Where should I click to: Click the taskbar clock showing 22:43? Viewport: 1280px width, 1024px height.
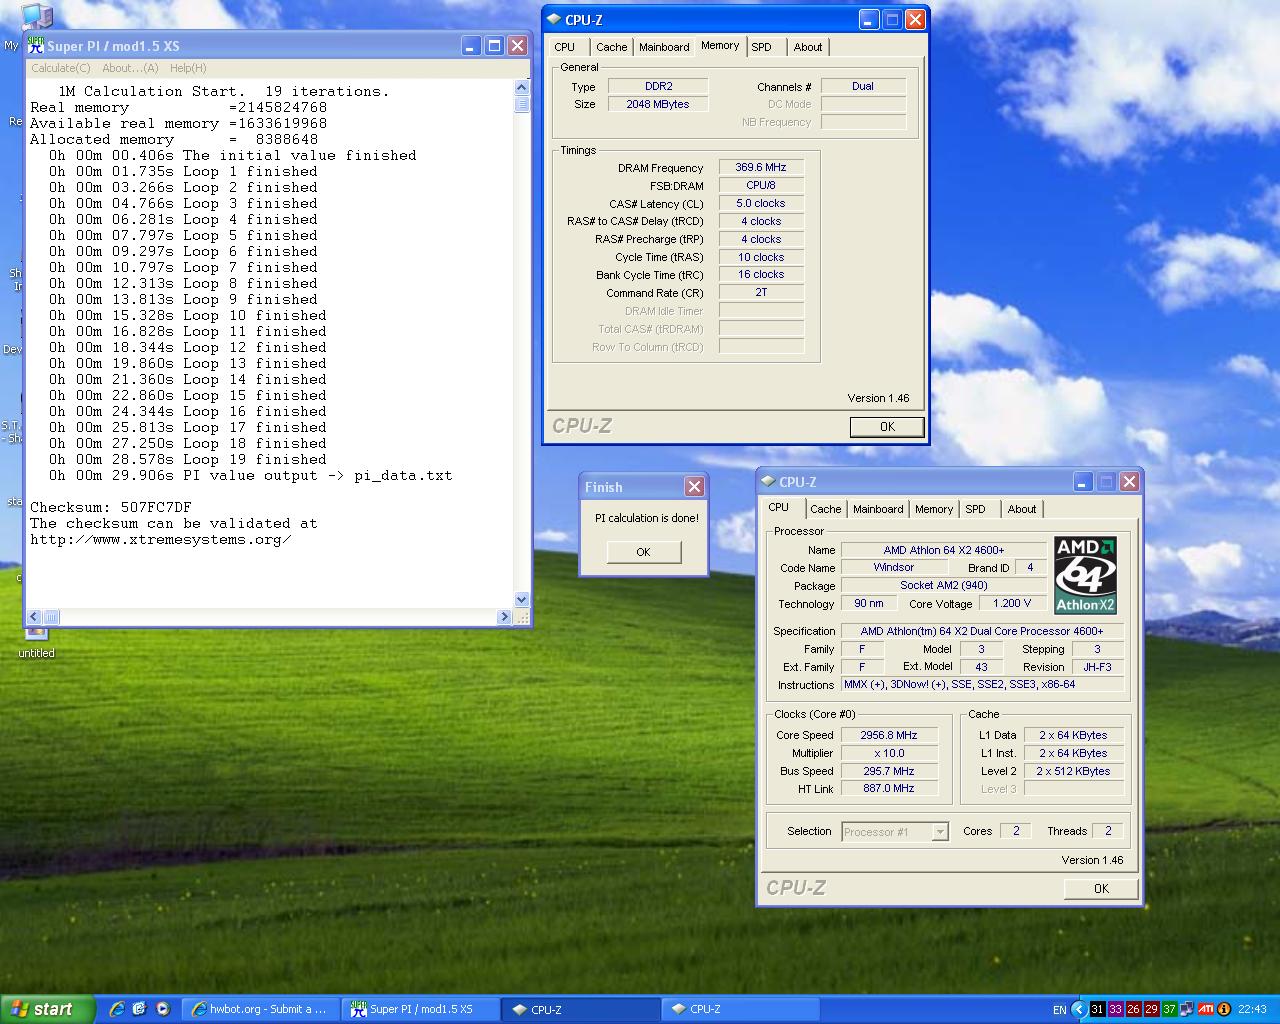(x=1252, y=1010)
